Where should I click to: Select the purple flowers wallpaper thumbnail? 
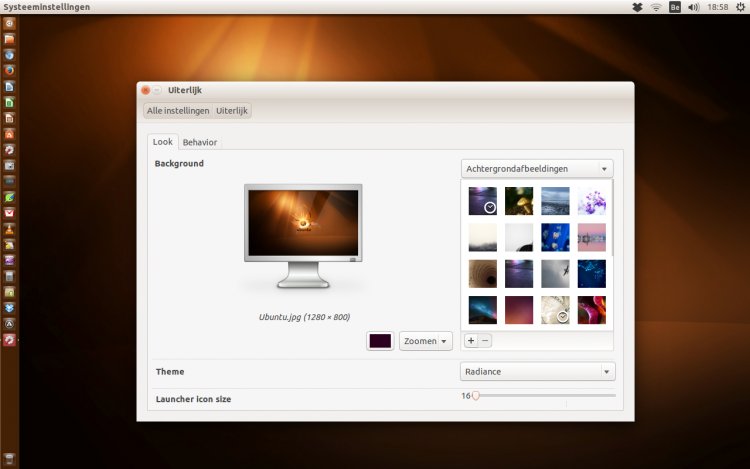592,201
